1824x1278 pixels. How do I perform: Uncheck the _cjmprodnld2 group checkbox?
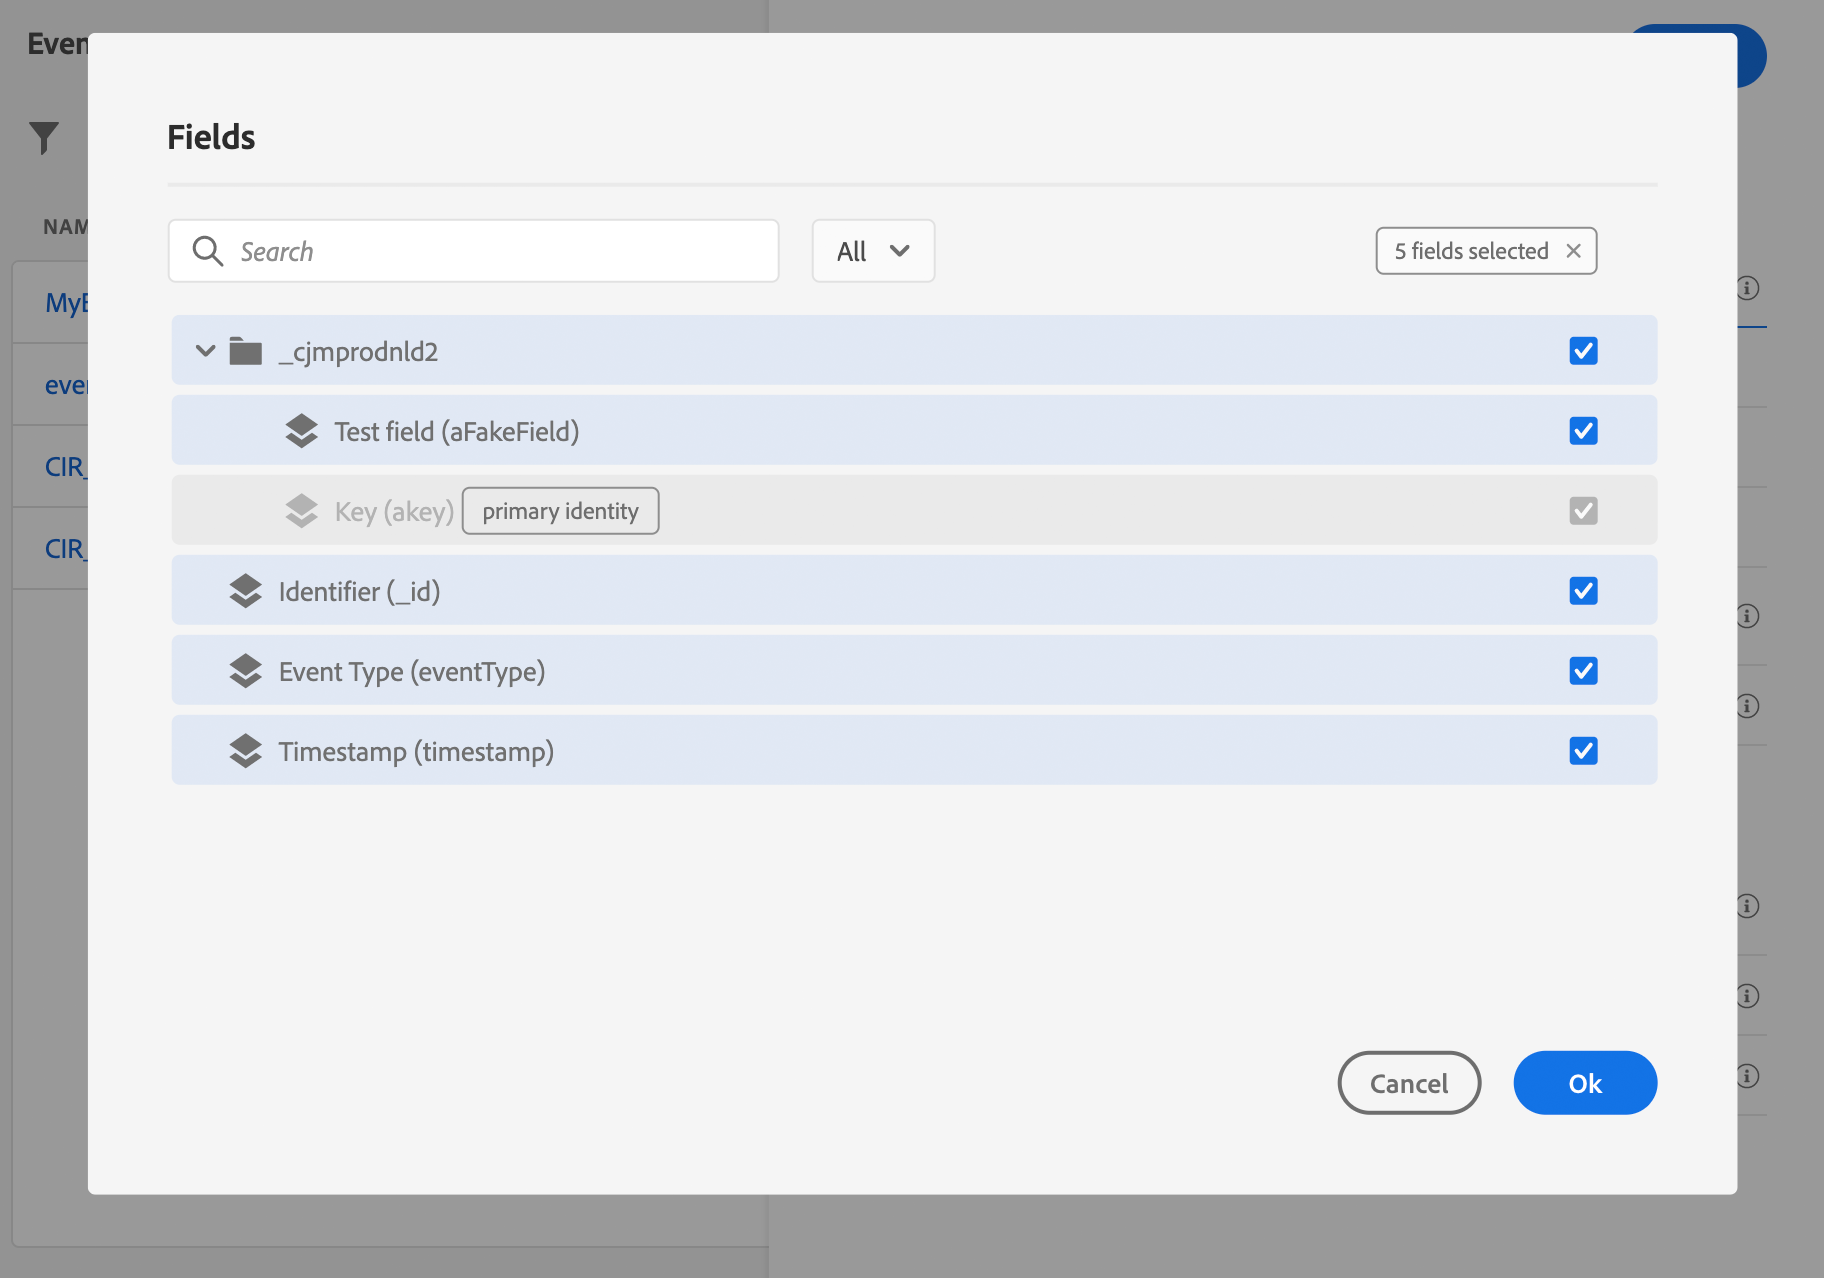pyautogui.click(x=1583, y=351)
